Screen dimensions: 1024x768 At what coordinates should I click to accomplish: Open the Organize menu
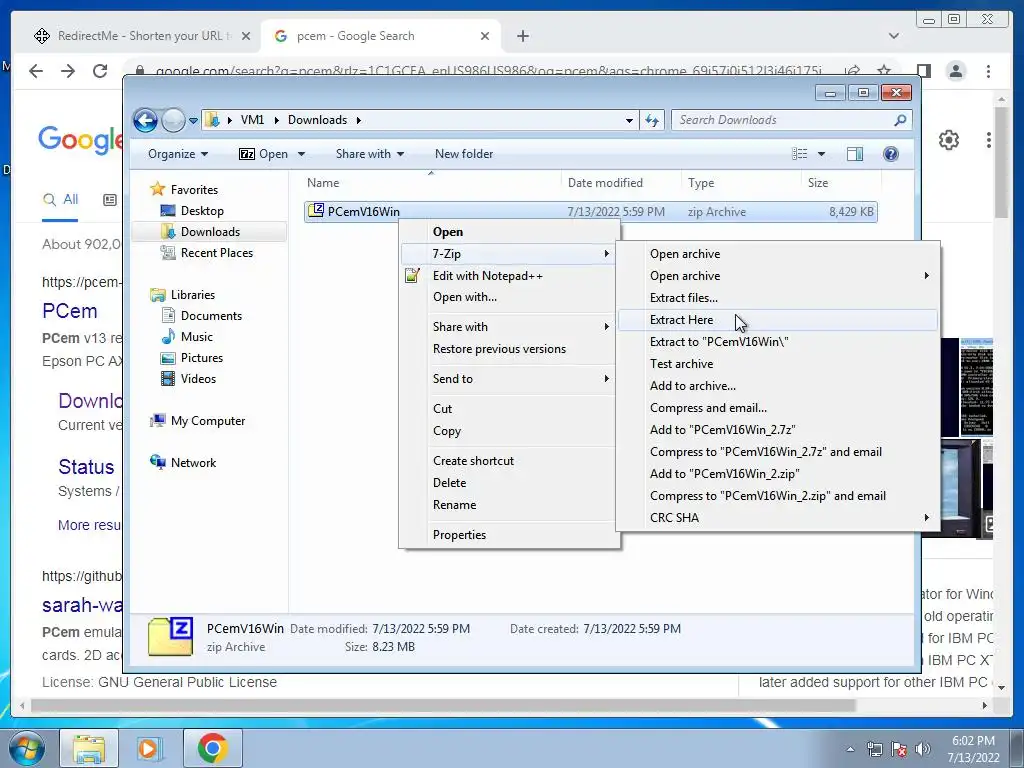pyautogui.click(x=178, y=154)
